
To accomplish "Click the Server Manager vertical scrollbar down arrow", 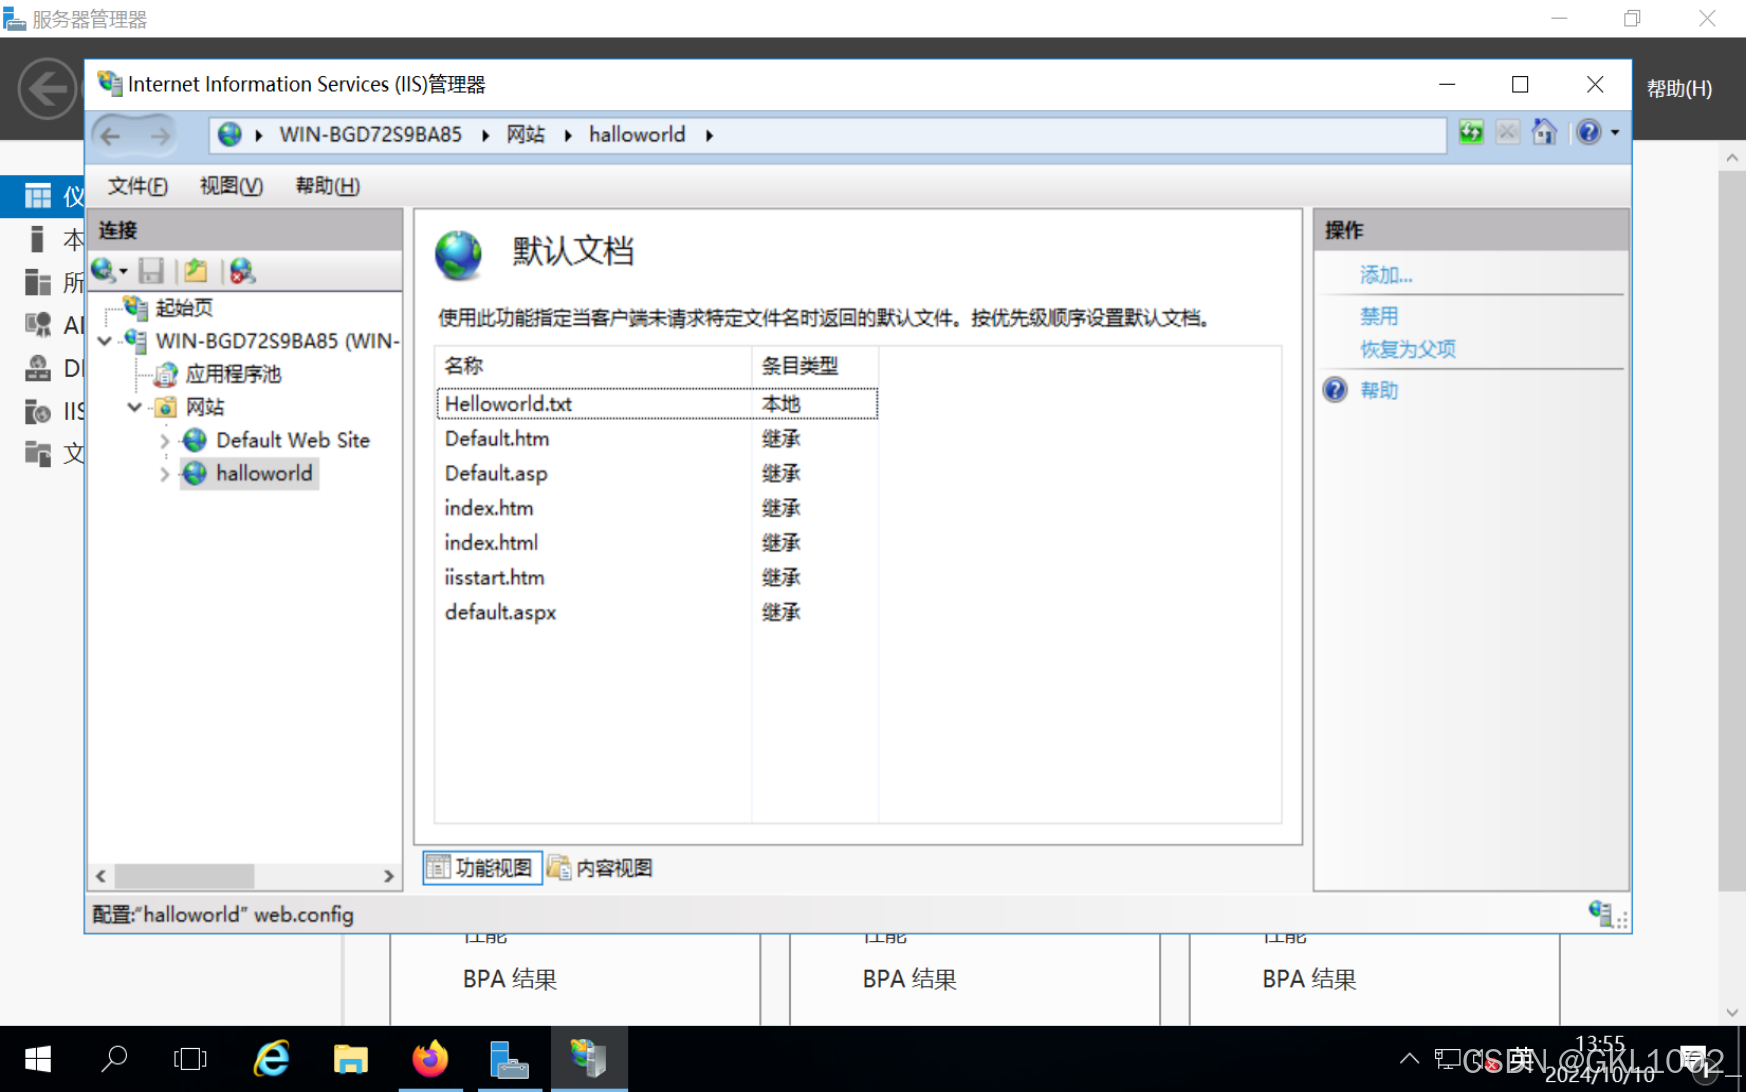I will tap(1732, 1012).
